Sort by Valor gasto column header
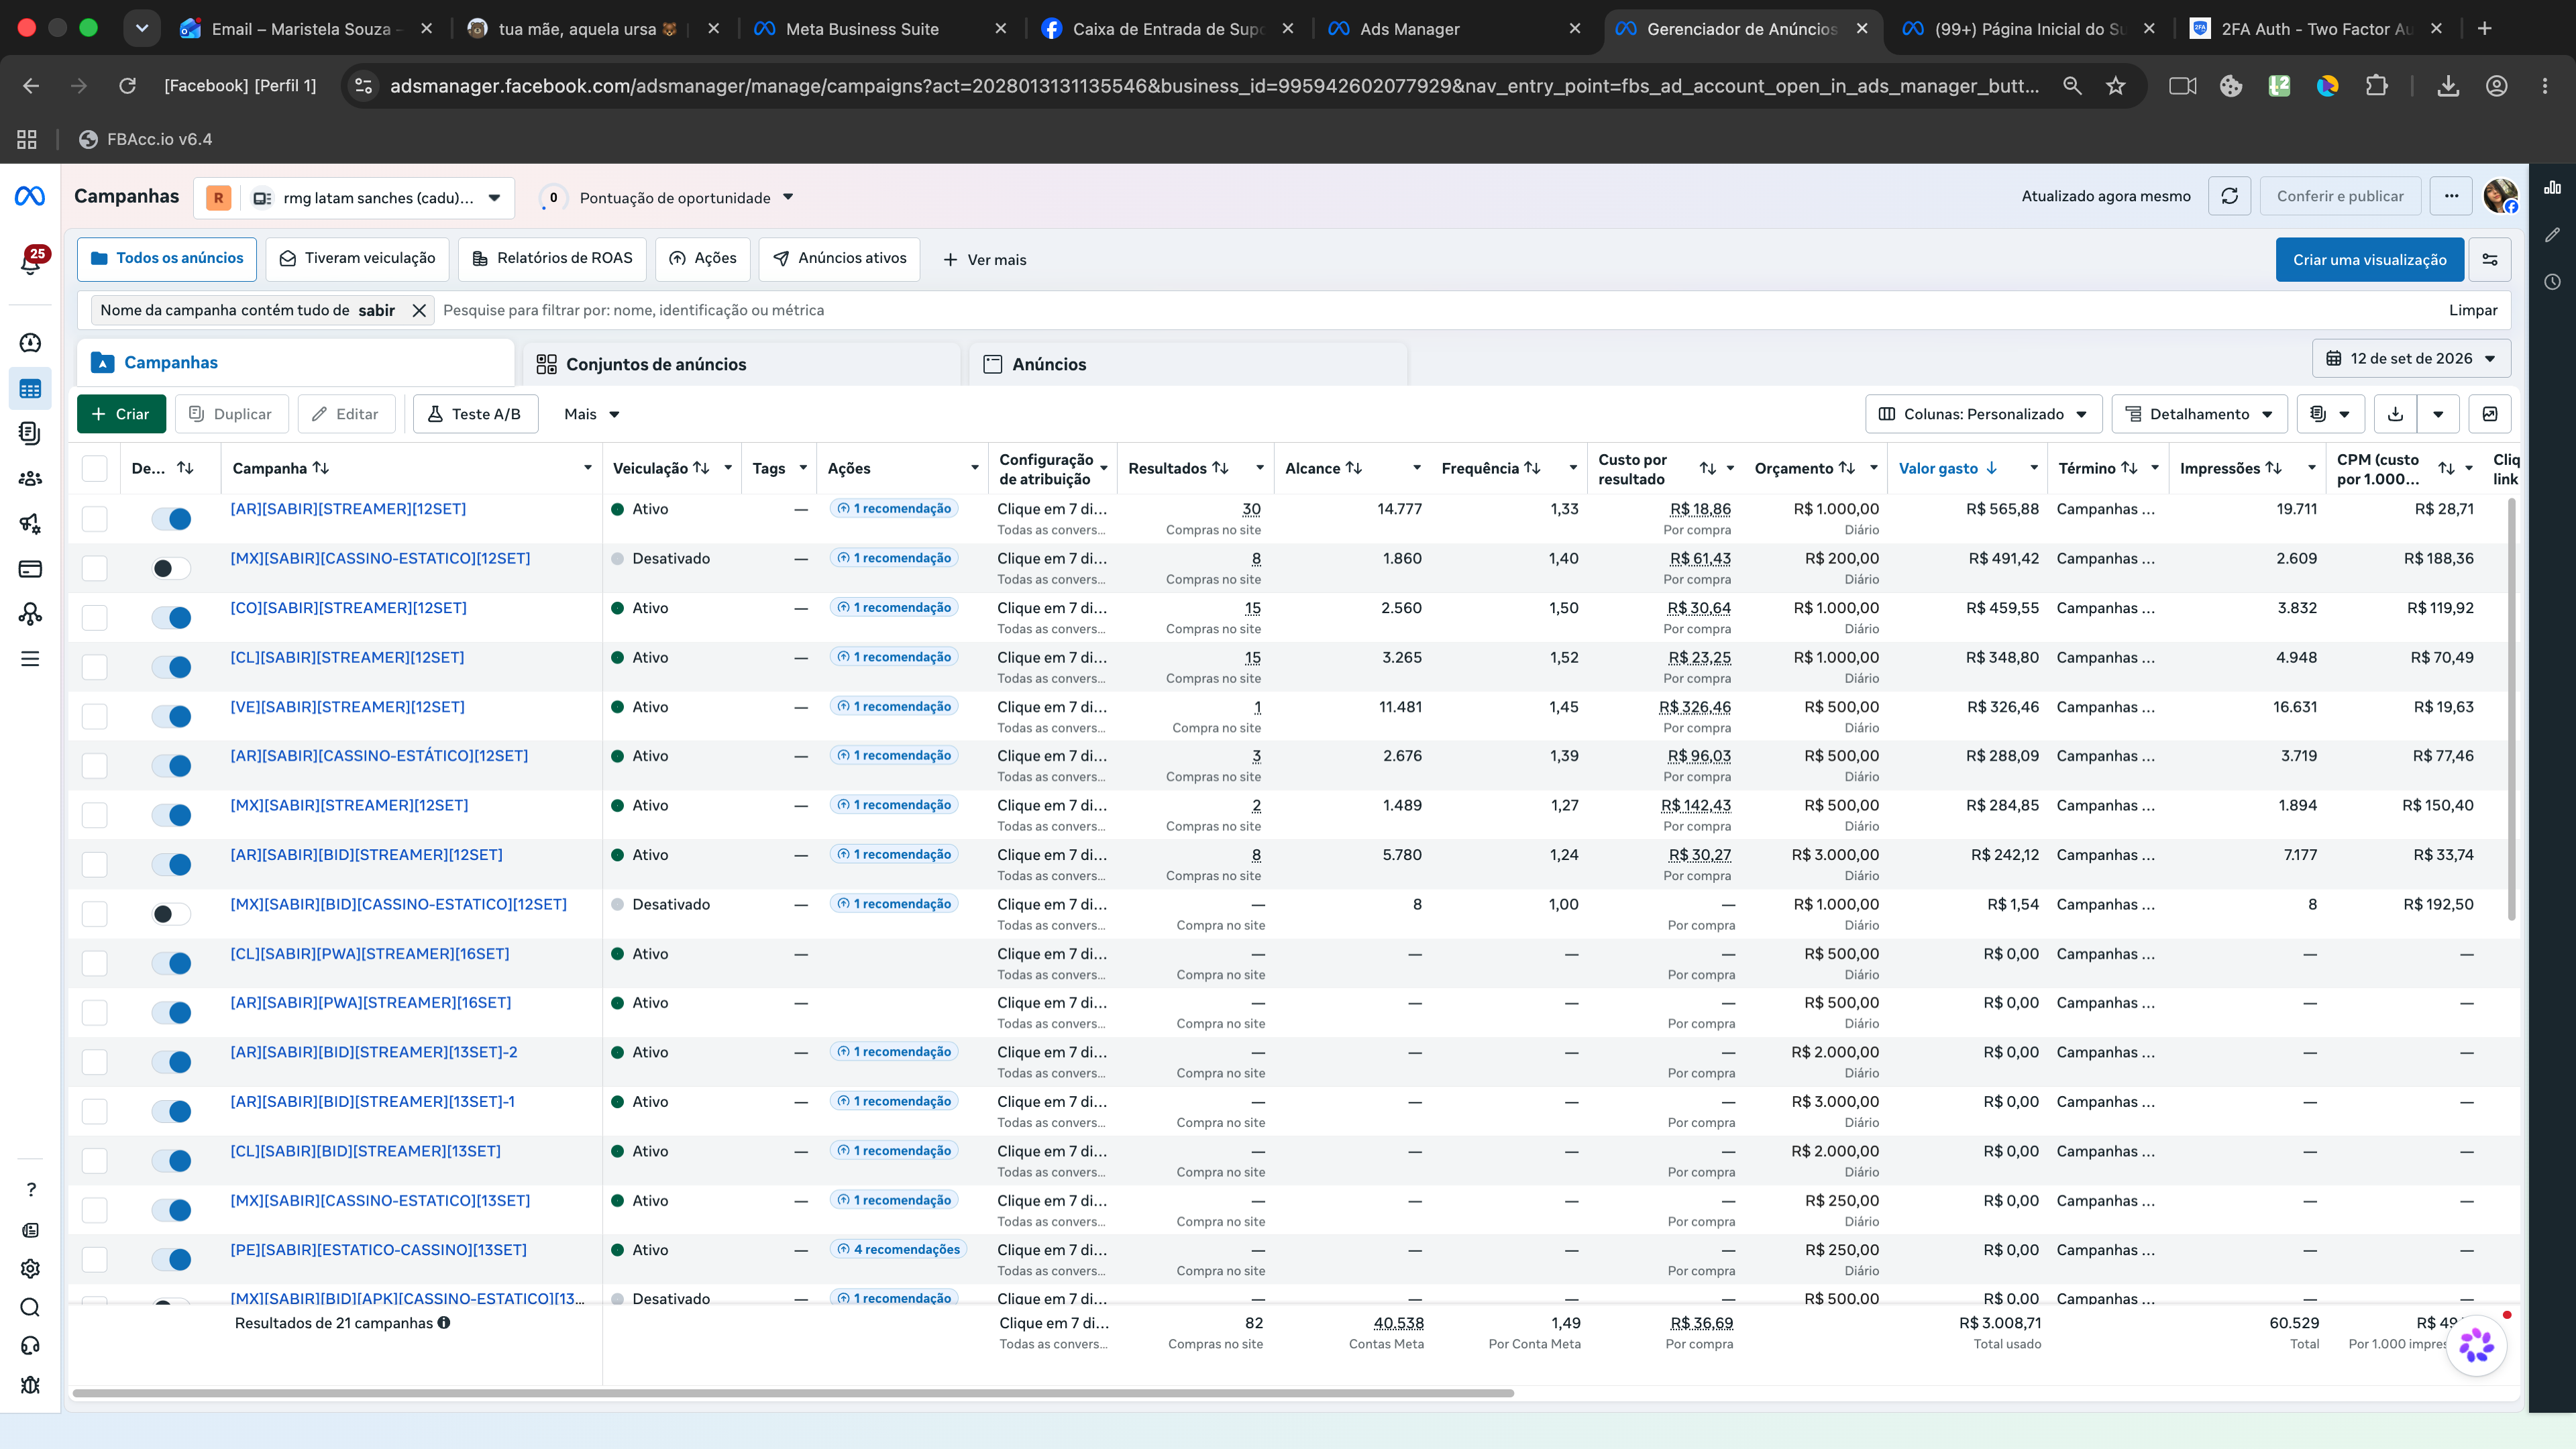The width and height of the screenshot is (2576, 1449). pyautogui.click(x=1947, y=468)
